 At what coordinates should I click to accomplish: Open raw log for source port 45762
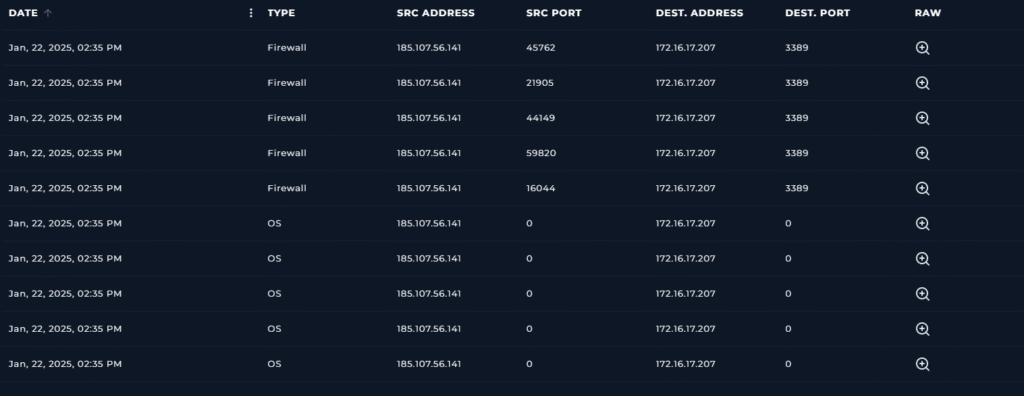922,48
